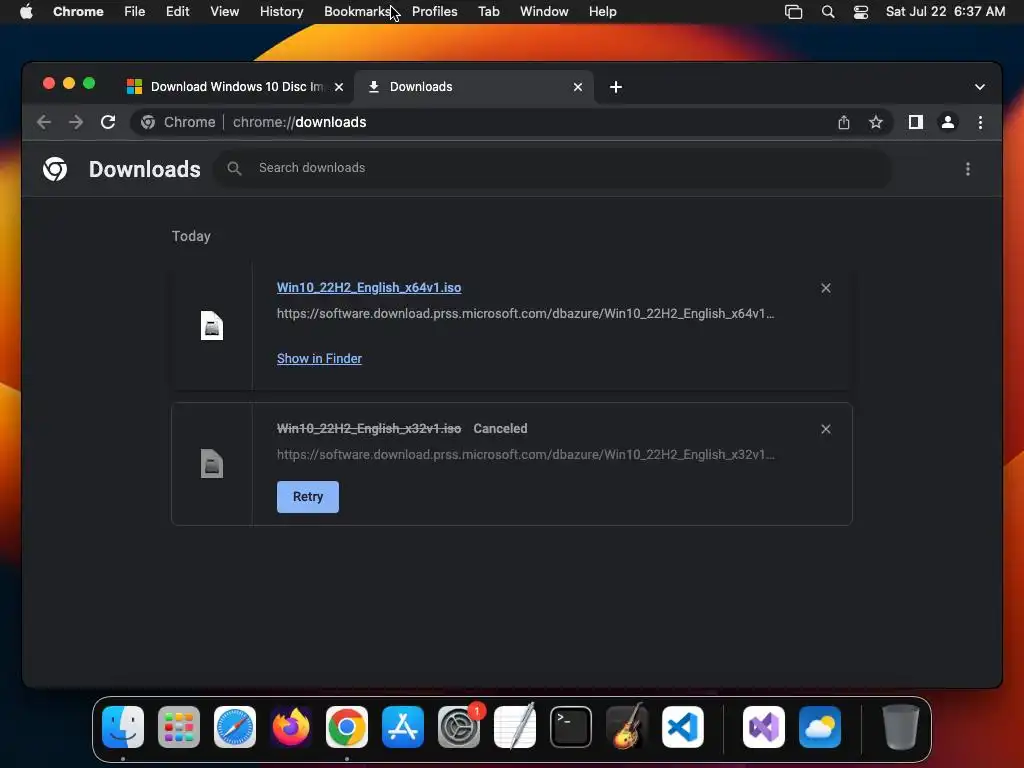1024x768 pixels.
Task: Click the x64v1 microsoft.com source URL
Action: (x=526, y=313)
